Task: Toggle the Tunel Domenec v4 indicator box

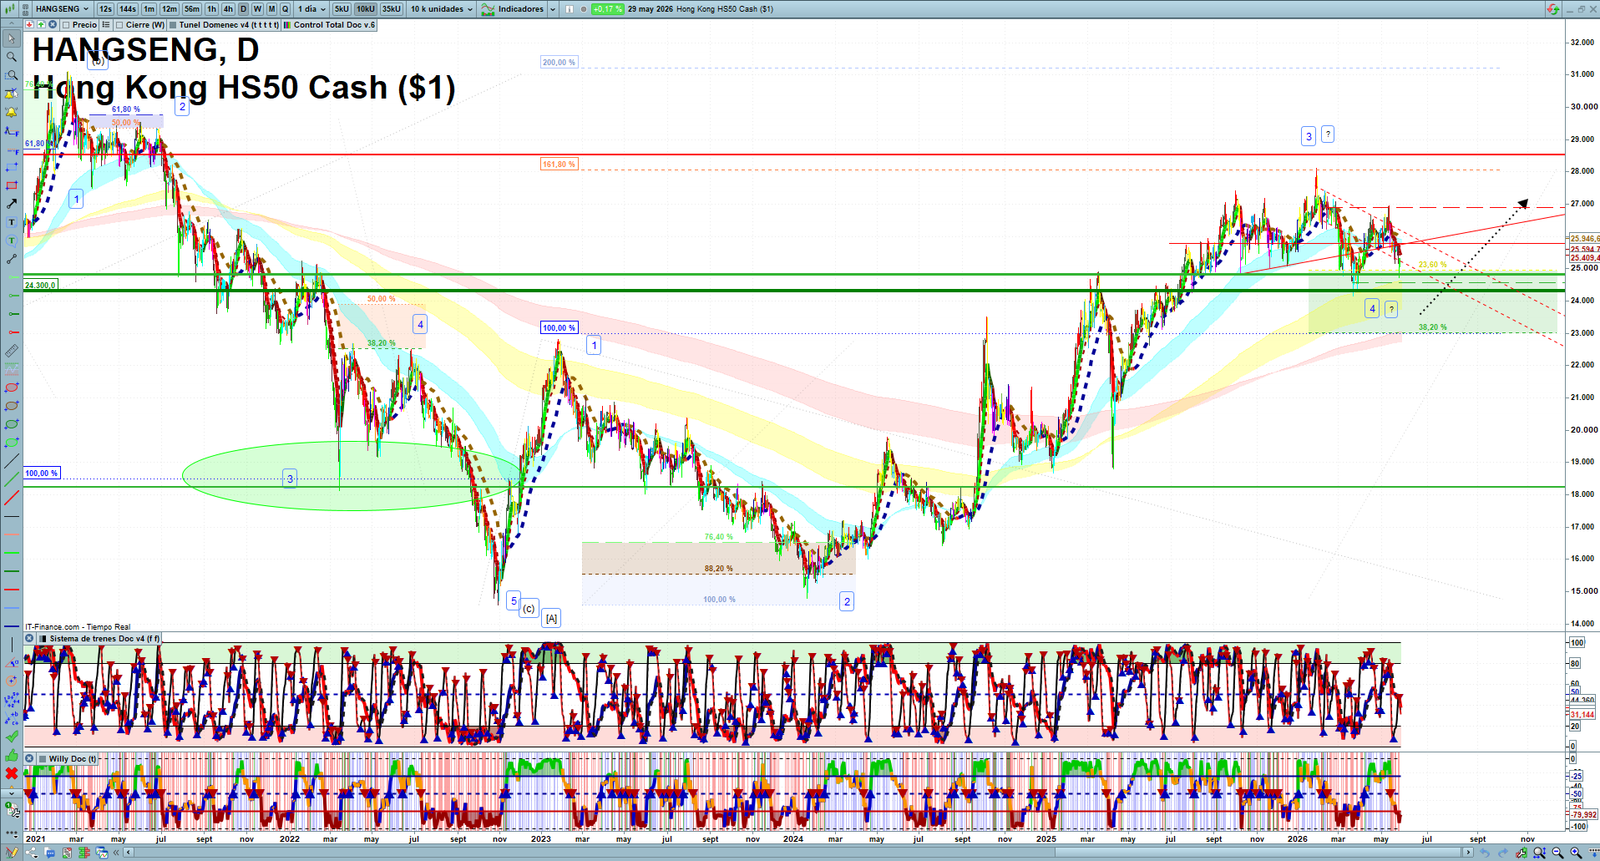Action: tap(172, 25)
